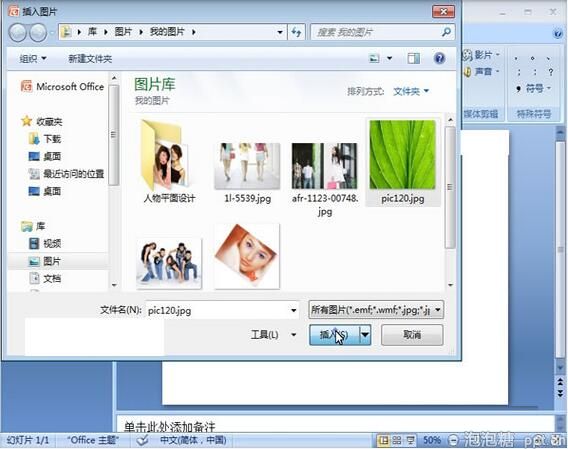This screenshot has height=449, width=568.
Task: Open 图片 library in sidebar
Action: click(45, 261)
